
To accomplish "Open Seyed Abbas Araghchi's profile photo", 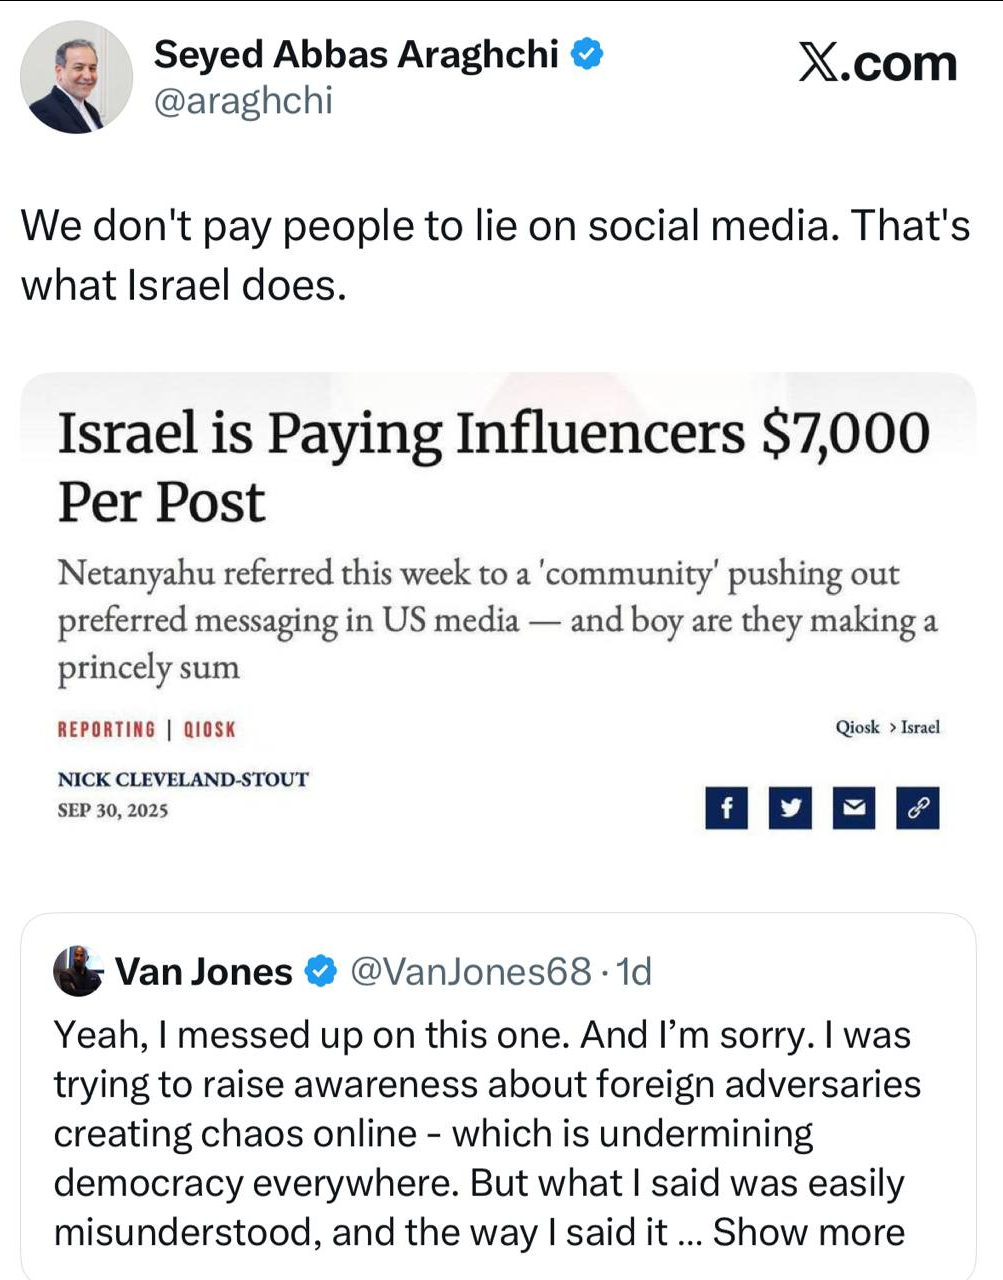I will click(76, 76).
